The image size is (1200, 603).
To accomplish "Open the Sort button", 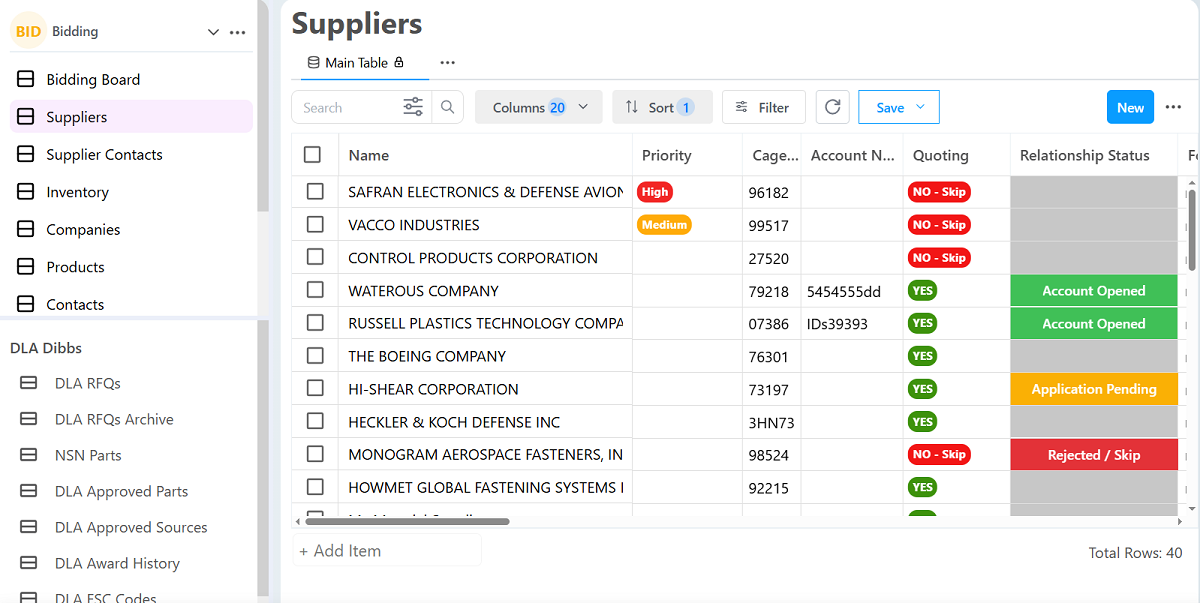I will tap(662, 107).
